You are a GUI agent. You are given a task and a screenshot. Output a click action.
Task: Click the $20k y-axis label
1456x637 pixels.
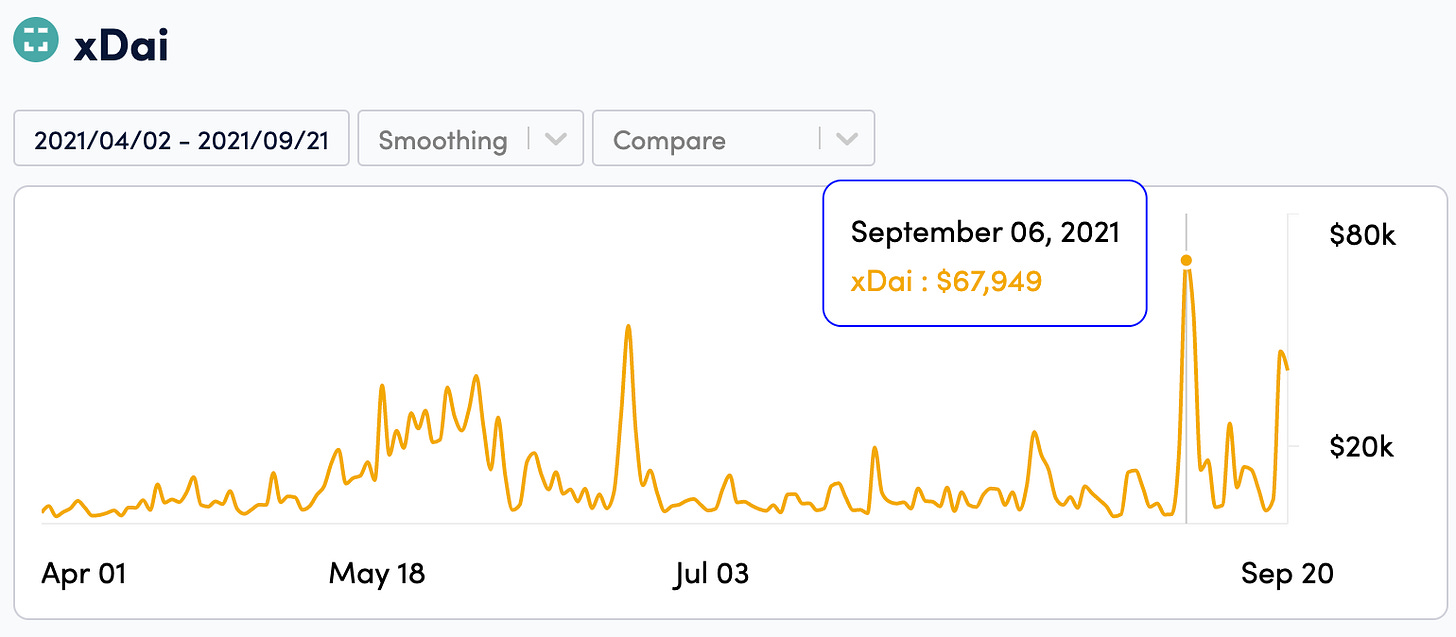click(1362, 446)
